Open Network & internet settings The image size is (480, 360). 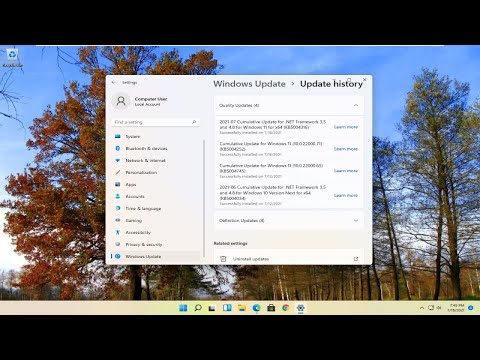point(156,160)
